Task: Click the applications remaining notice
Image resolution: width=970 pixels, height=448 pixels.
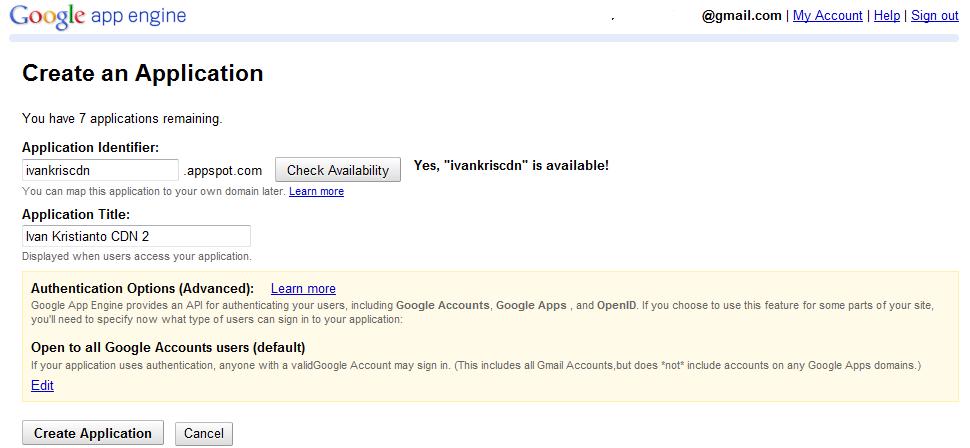Action: 122,118
